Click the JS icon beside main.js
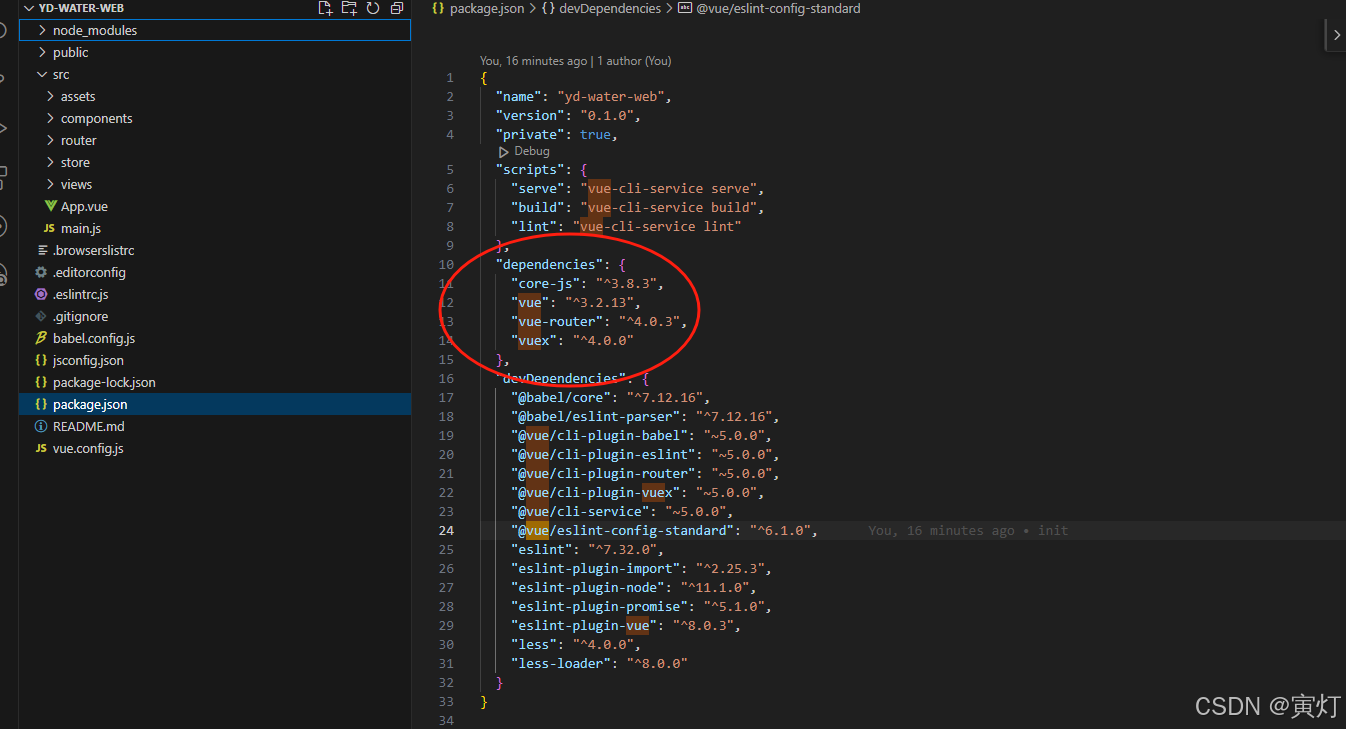The image size is (1346, 729). click(49, 228)
